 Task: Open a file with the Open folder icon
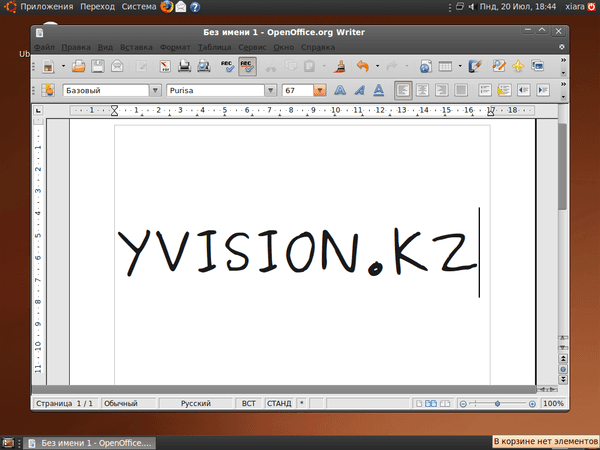pos(78,66)
